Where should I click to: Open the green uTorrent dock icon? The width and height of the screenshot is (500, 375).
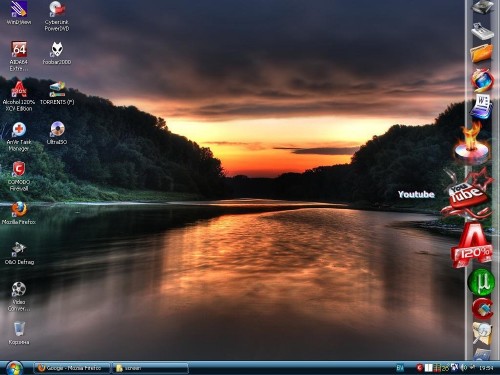(481, 282)
